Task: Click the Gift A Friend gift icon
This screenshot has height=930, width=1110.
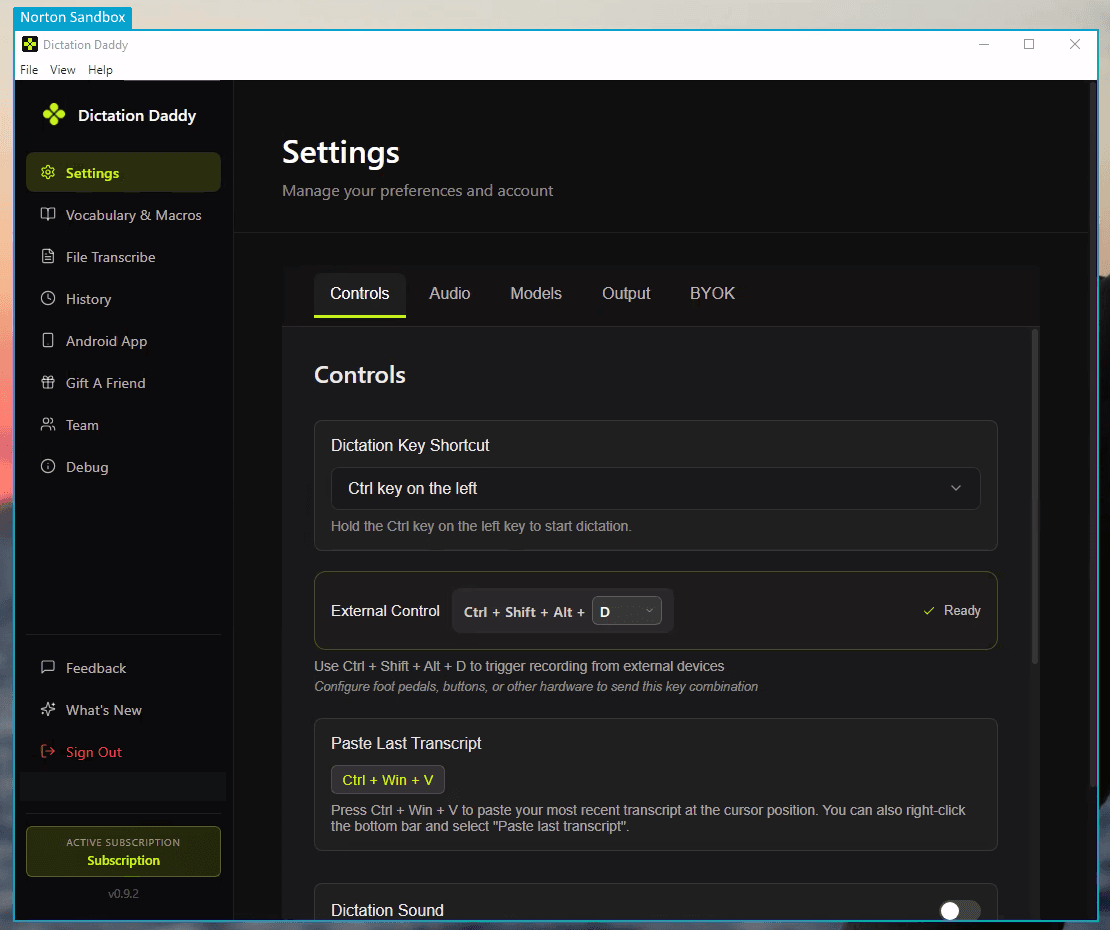Action: coord(47,382)
